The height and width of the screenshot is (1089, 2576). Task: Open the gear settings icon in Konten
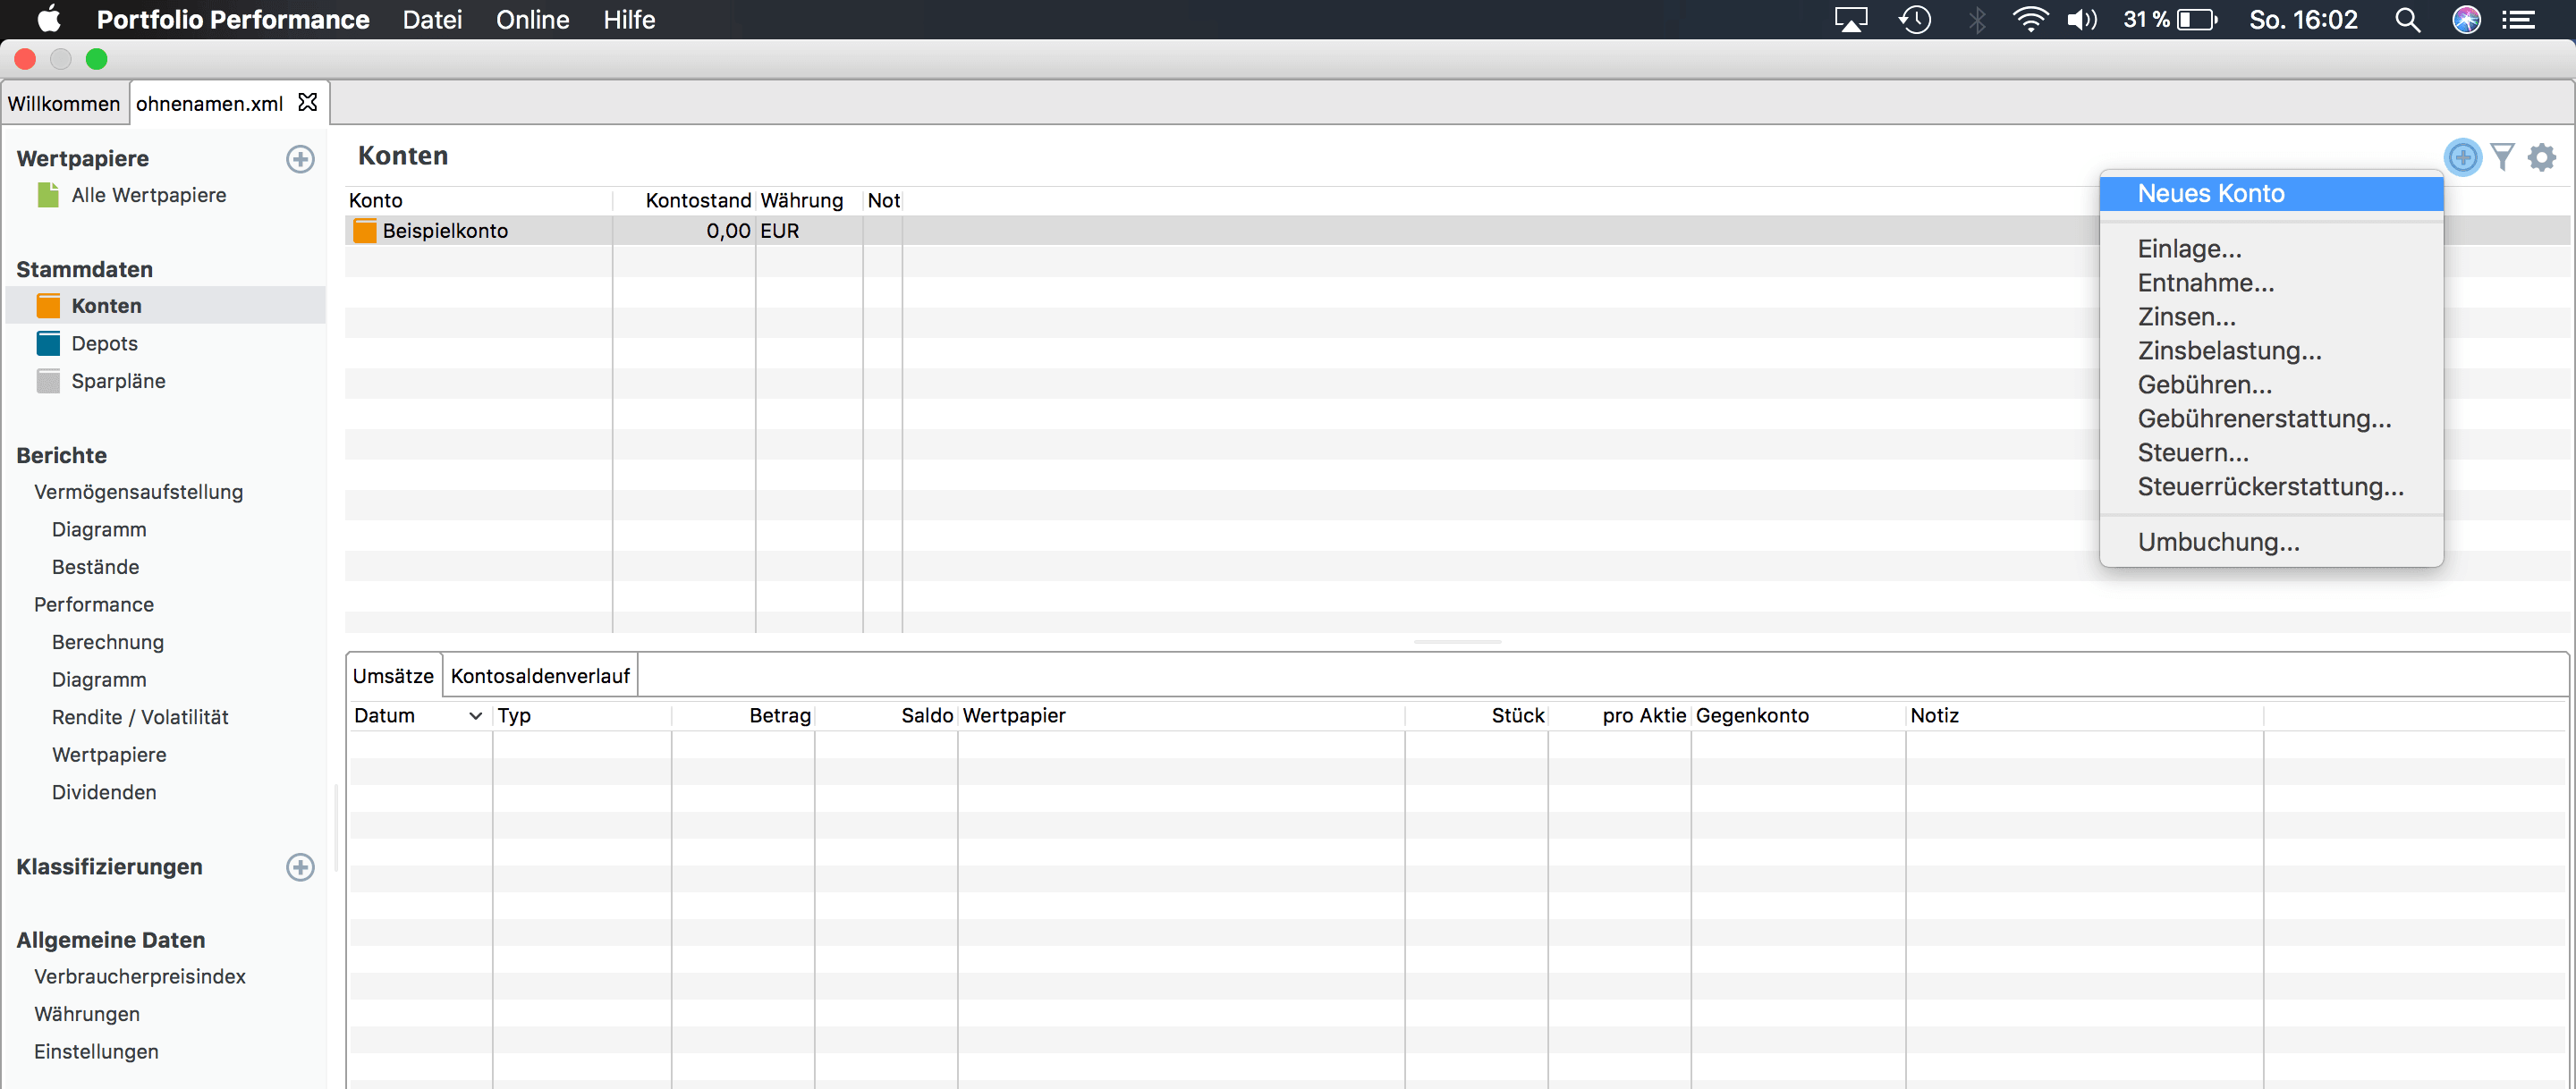pos(2542,157)
